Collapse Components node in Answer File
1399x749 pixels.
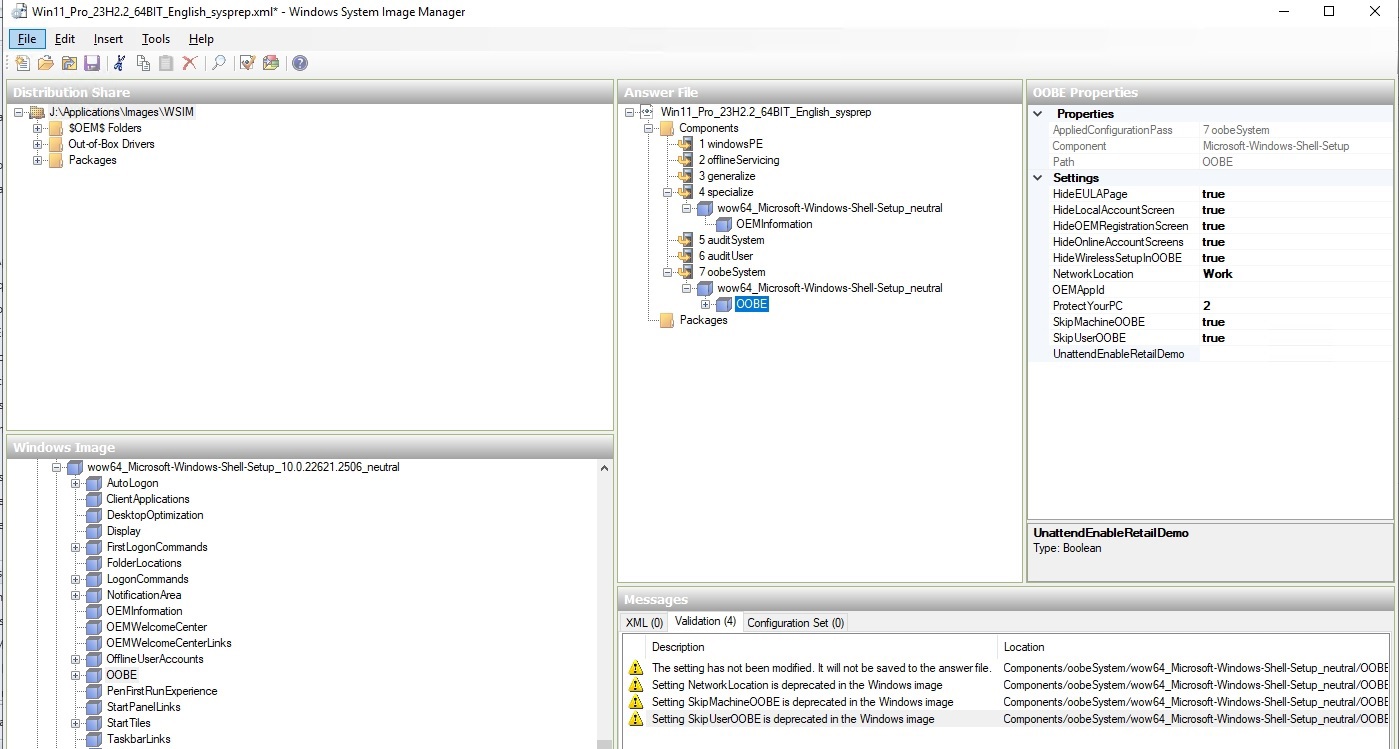648,128
